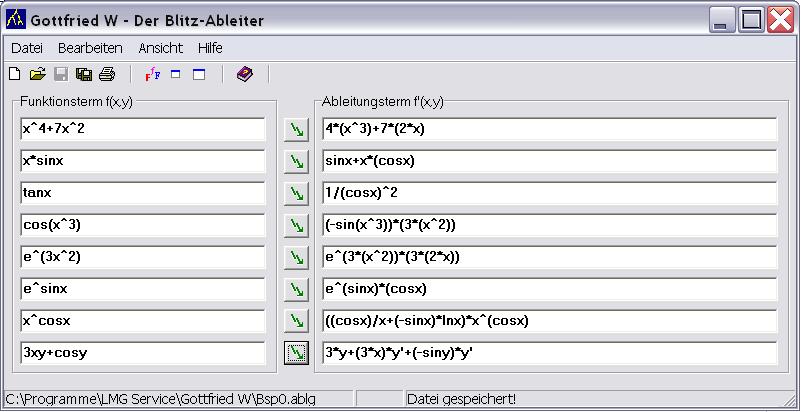Click derive arrow button for x^4+7x^2
The image size is (801, 412).
pos(295,129)
